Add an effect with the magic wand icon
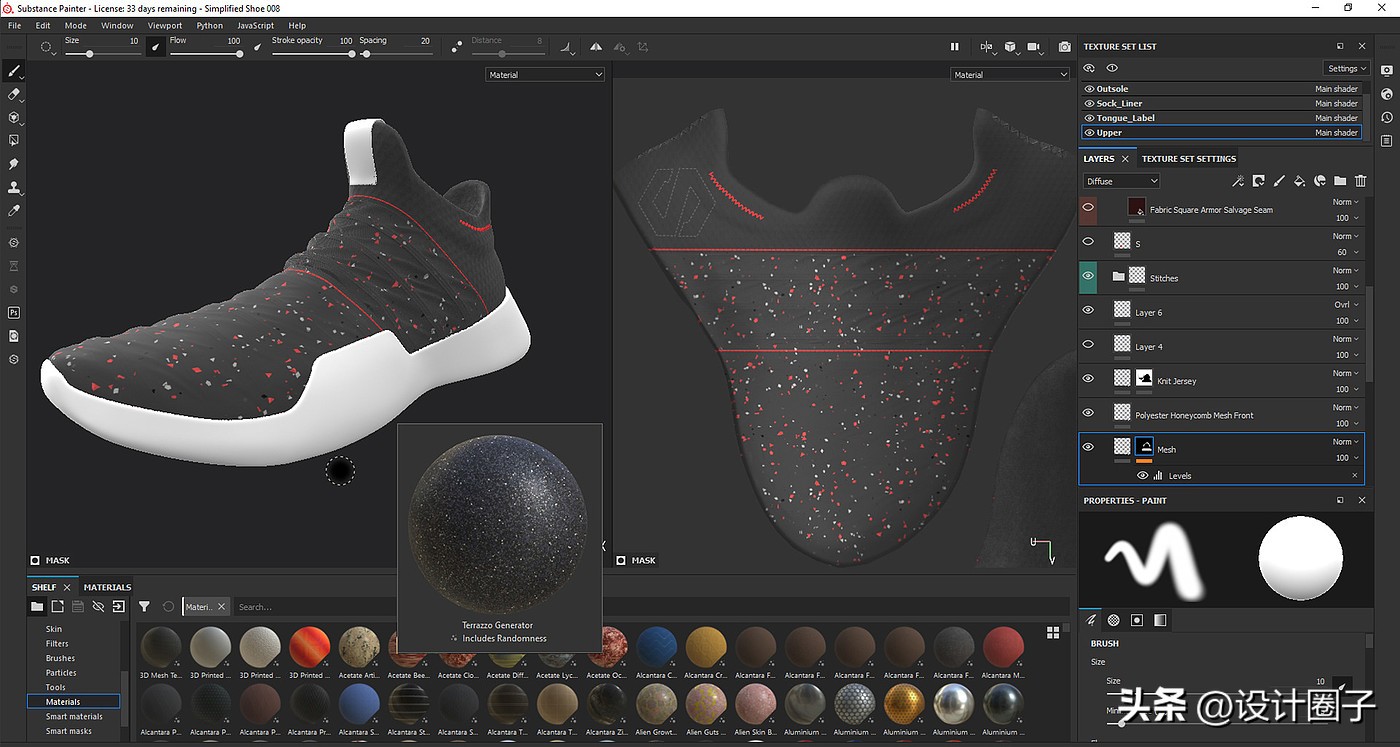 1237,181
